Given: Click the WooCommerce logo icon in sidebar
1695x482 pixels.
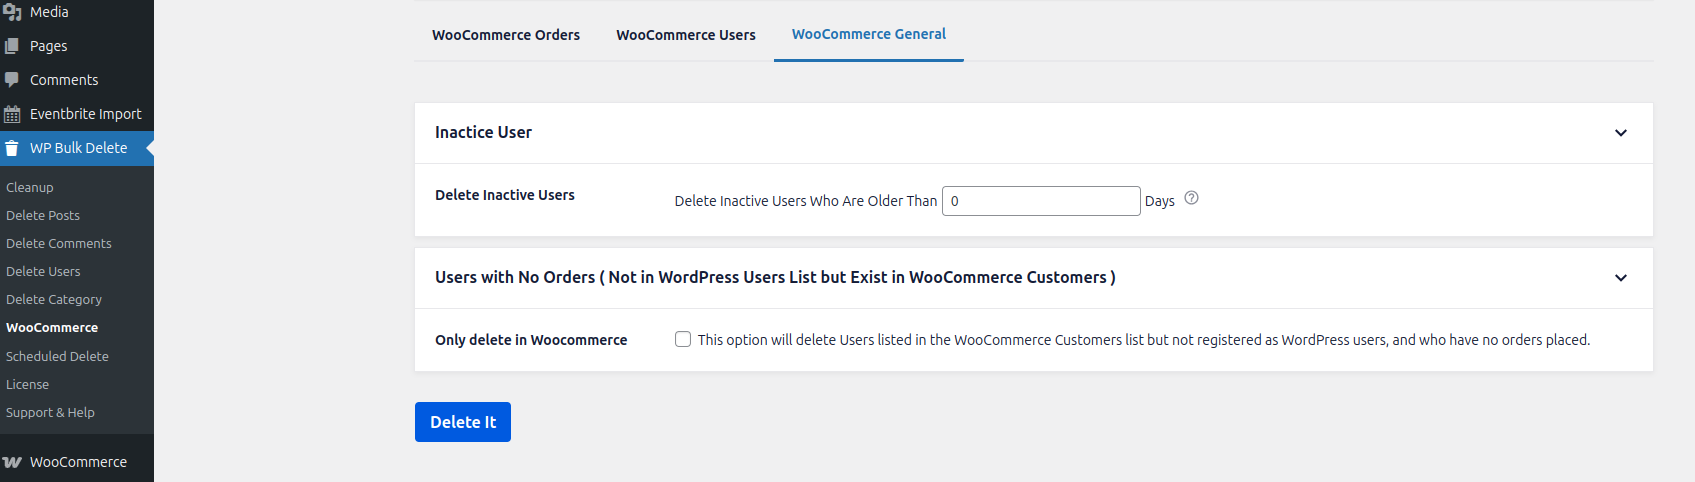Looking at the screenshot, I should 12,462.
